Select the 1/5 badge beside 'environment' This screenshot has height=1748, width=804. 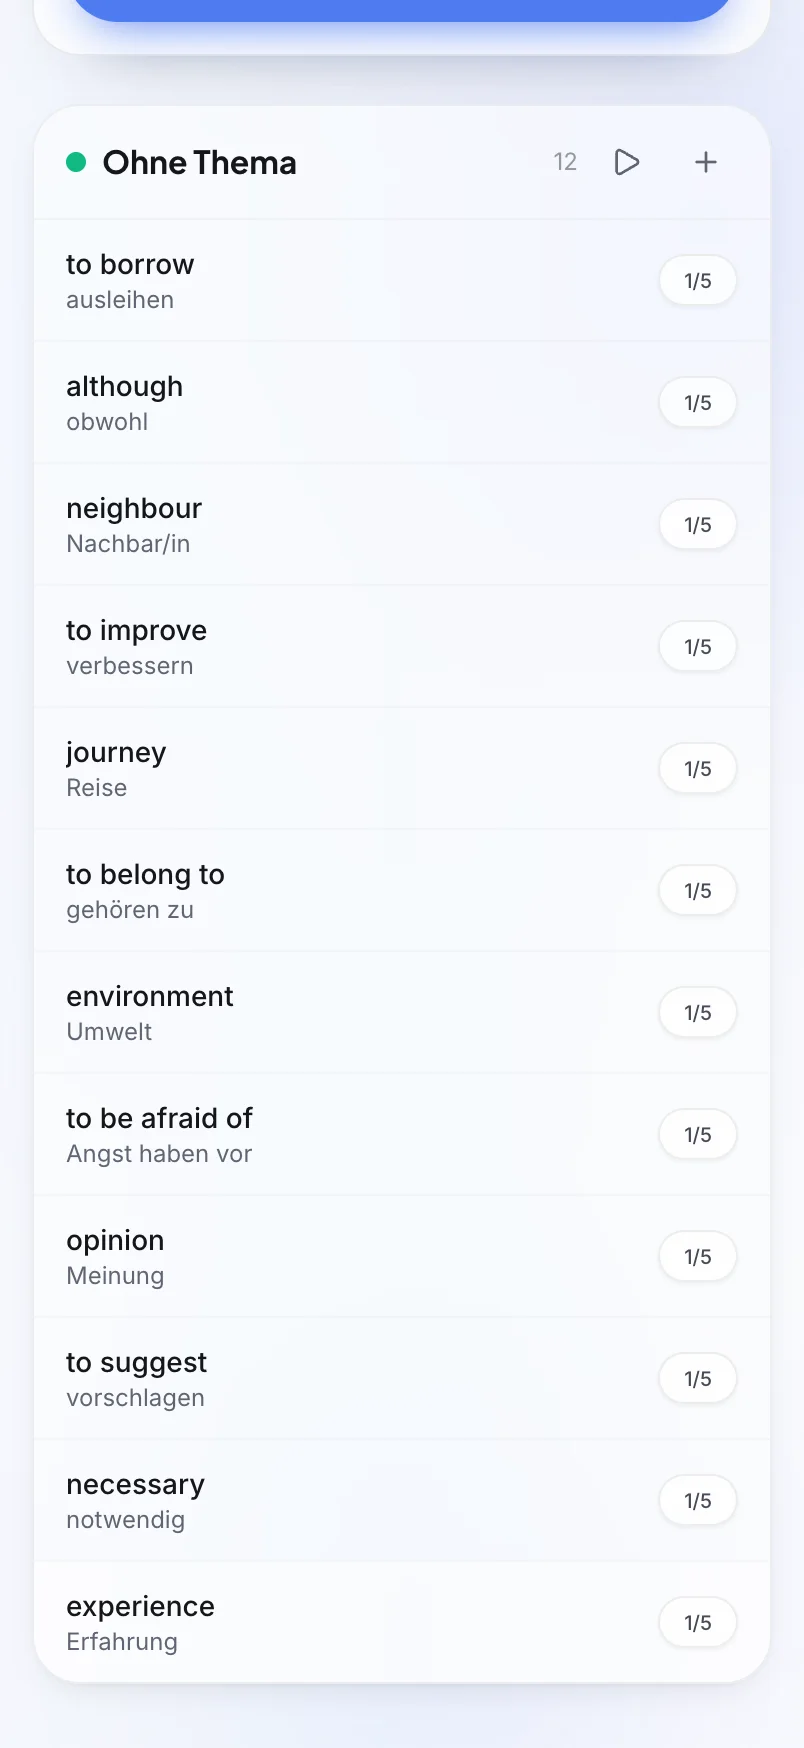(x=698, y=1013)
